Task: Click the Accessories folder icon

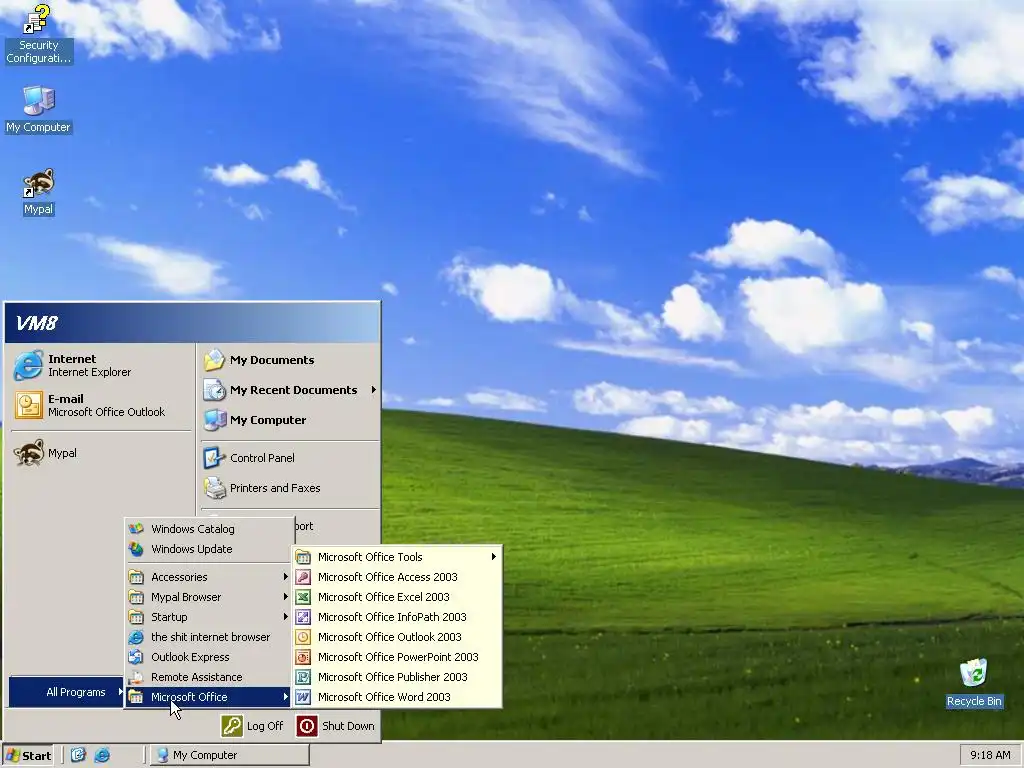Action: (136, 577)
